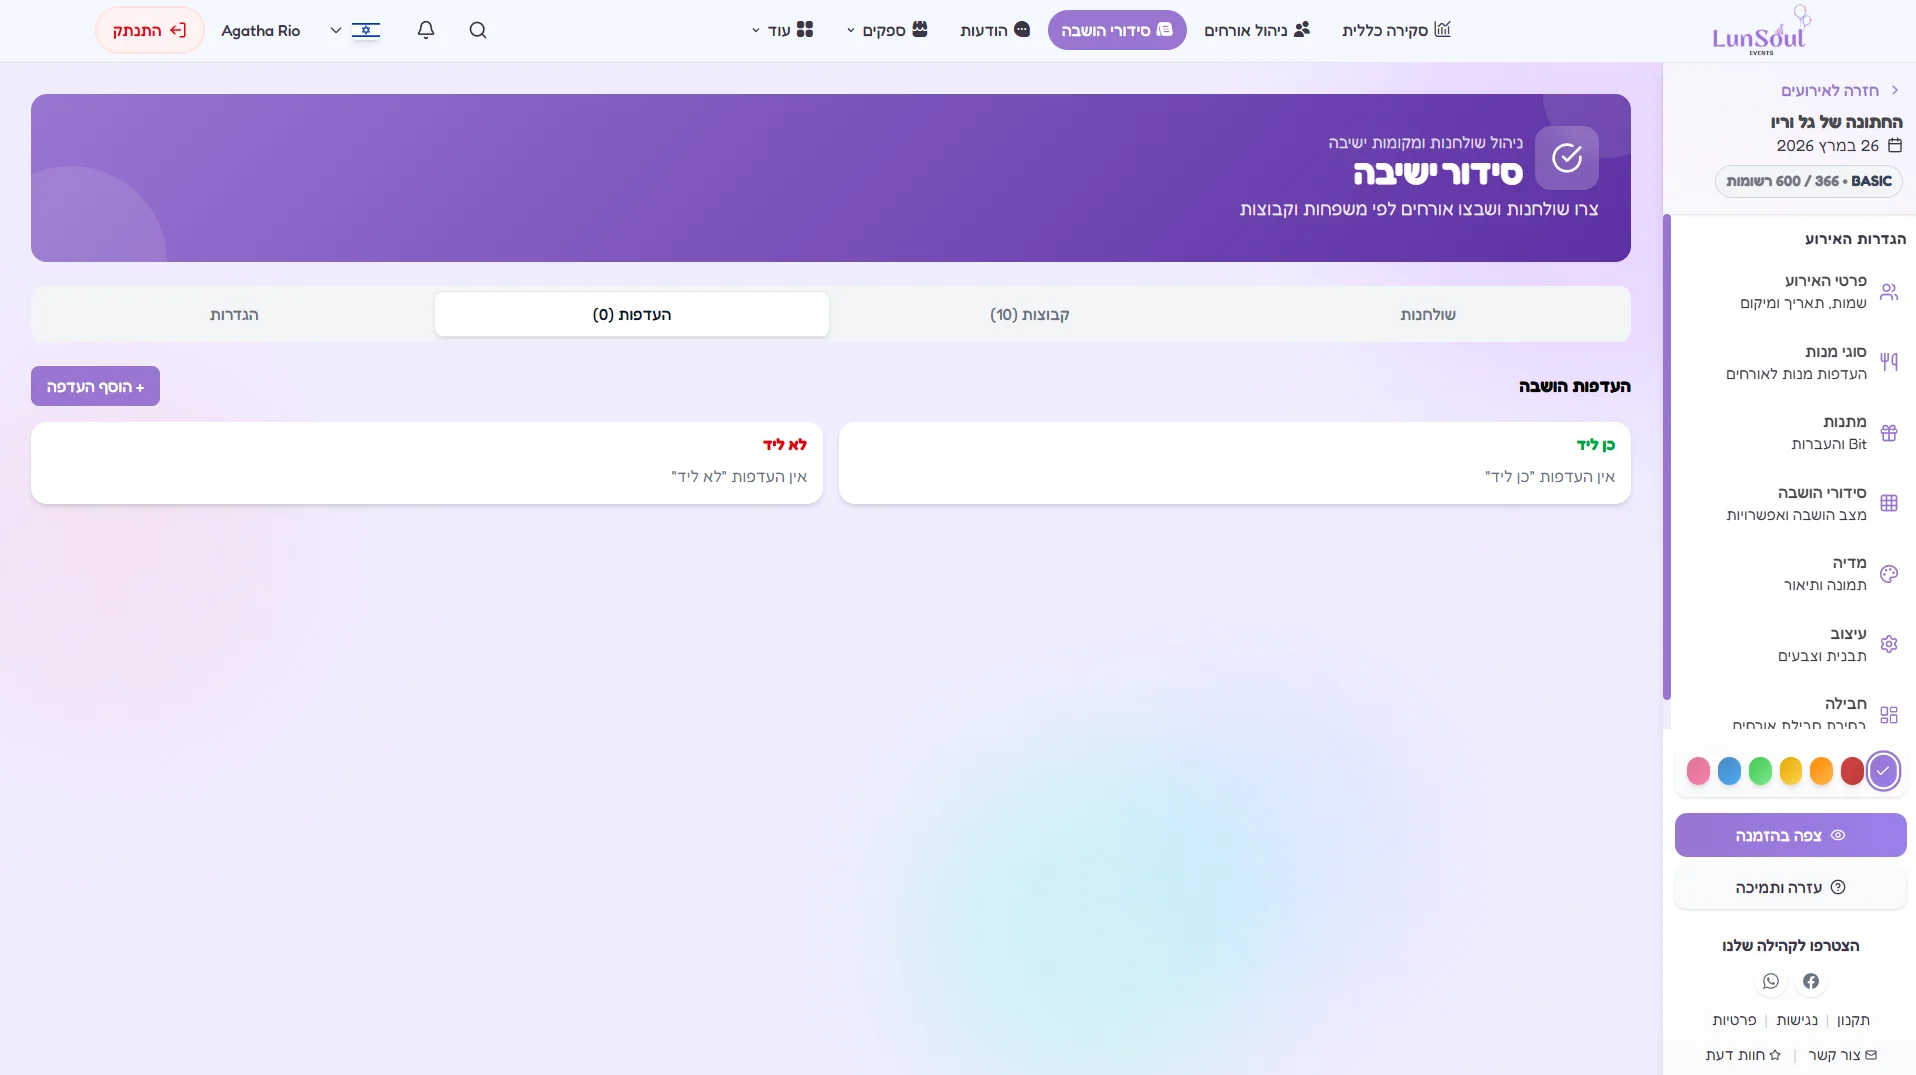Open language selector with Israel flag
The width and height of the screenshot is (1916, 1075).
(x=355, y=30)
